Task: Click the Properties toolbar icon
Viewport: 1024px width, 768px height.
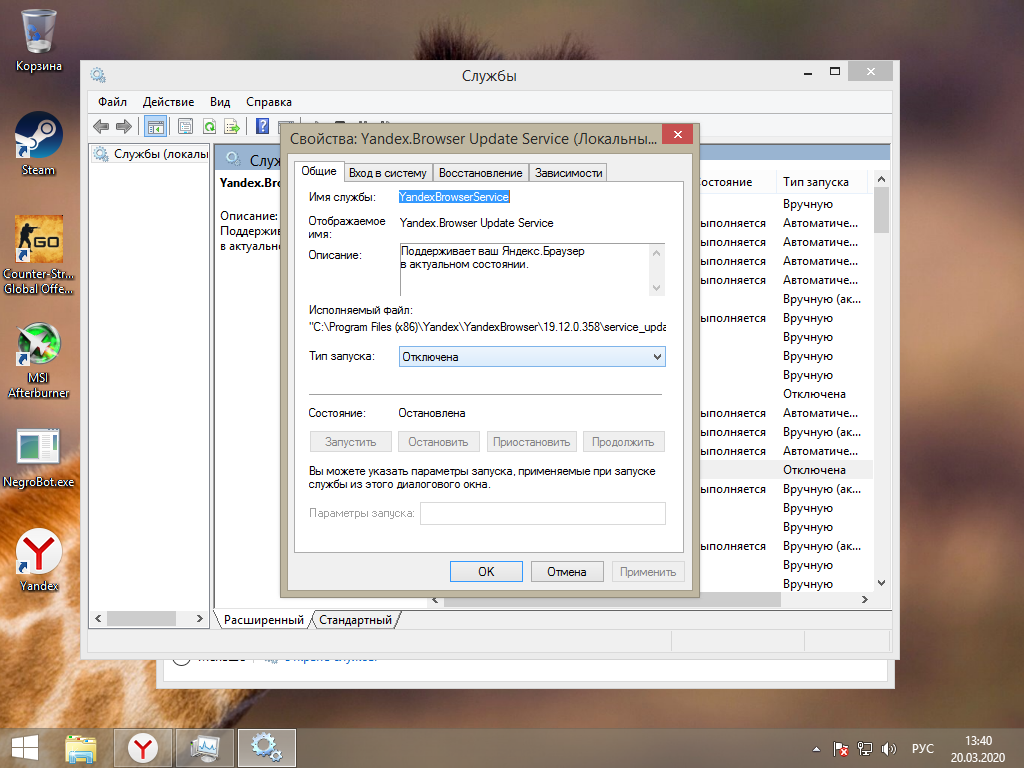Action: (x=185, y=126)
